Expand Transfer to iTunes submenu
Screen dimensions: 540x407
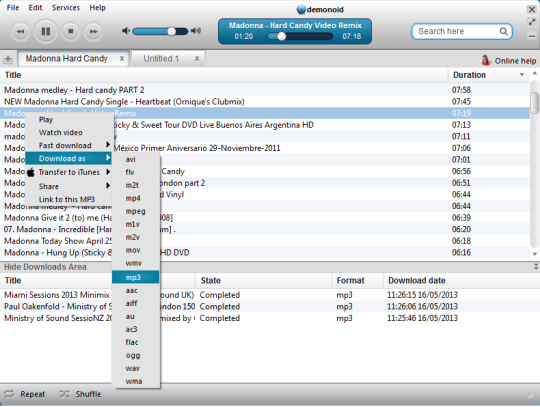pyautogui.click(x=68, y=172)
